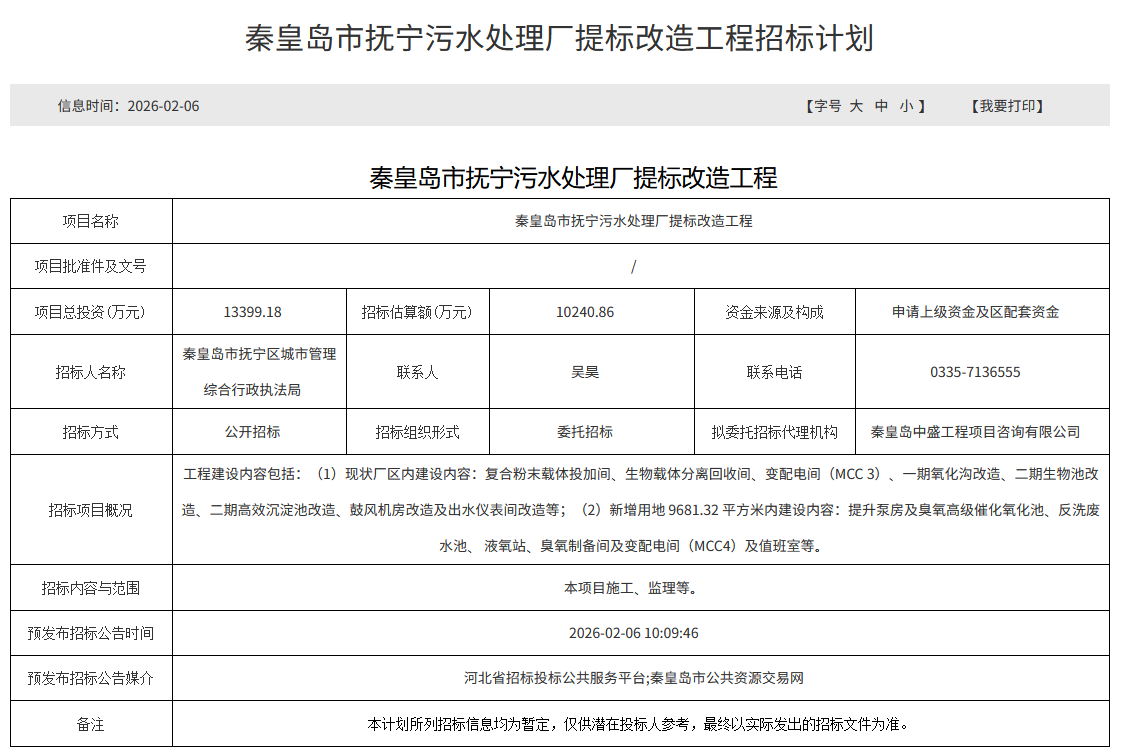Click the announcement media platform text
1121x753 pixels.
(x=634, y=678)
